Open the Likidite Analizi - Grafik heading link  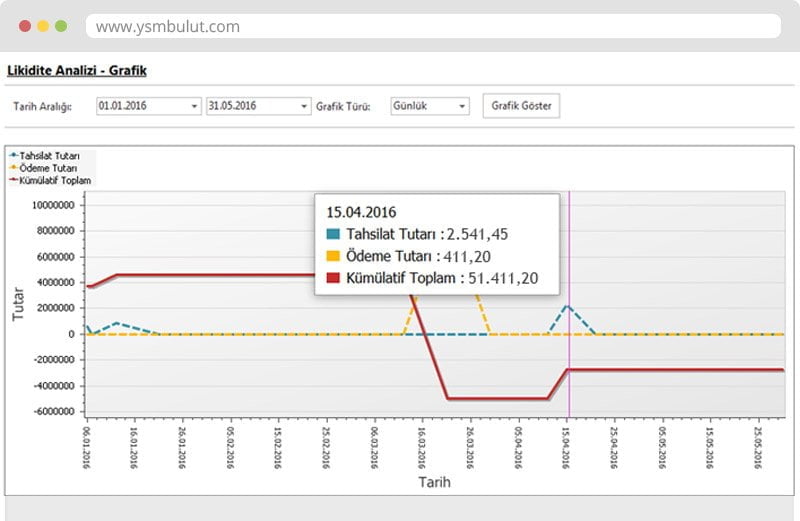click(77, 71)
